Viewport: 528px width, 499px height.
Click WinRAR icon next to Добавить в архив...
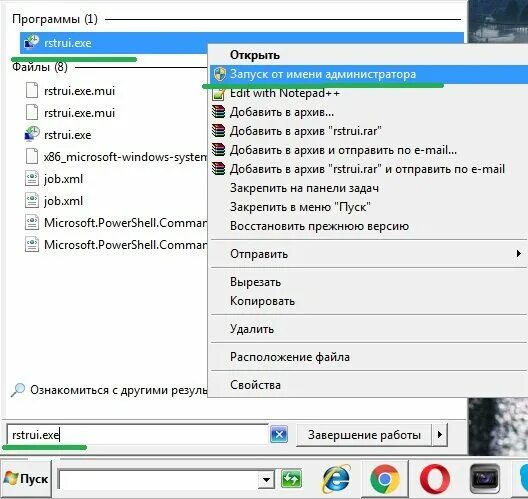pos(218,112)
